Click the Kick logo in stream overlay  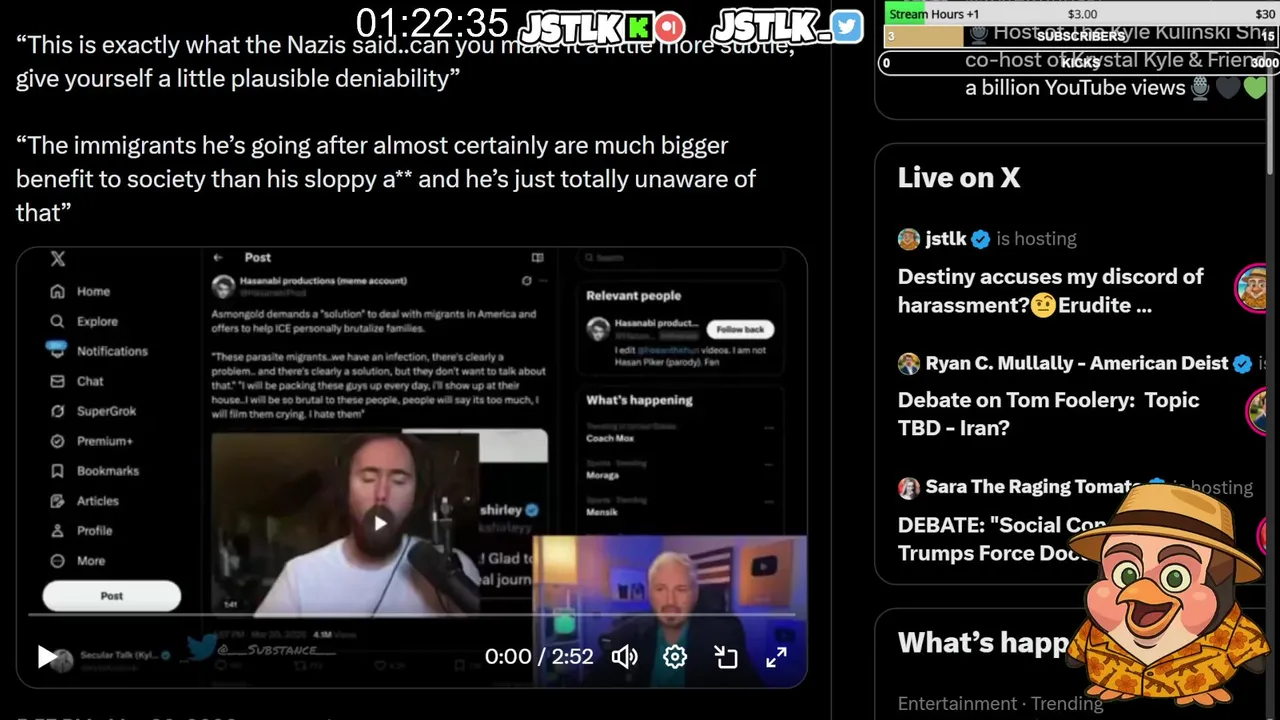click(x=637, y=27)
